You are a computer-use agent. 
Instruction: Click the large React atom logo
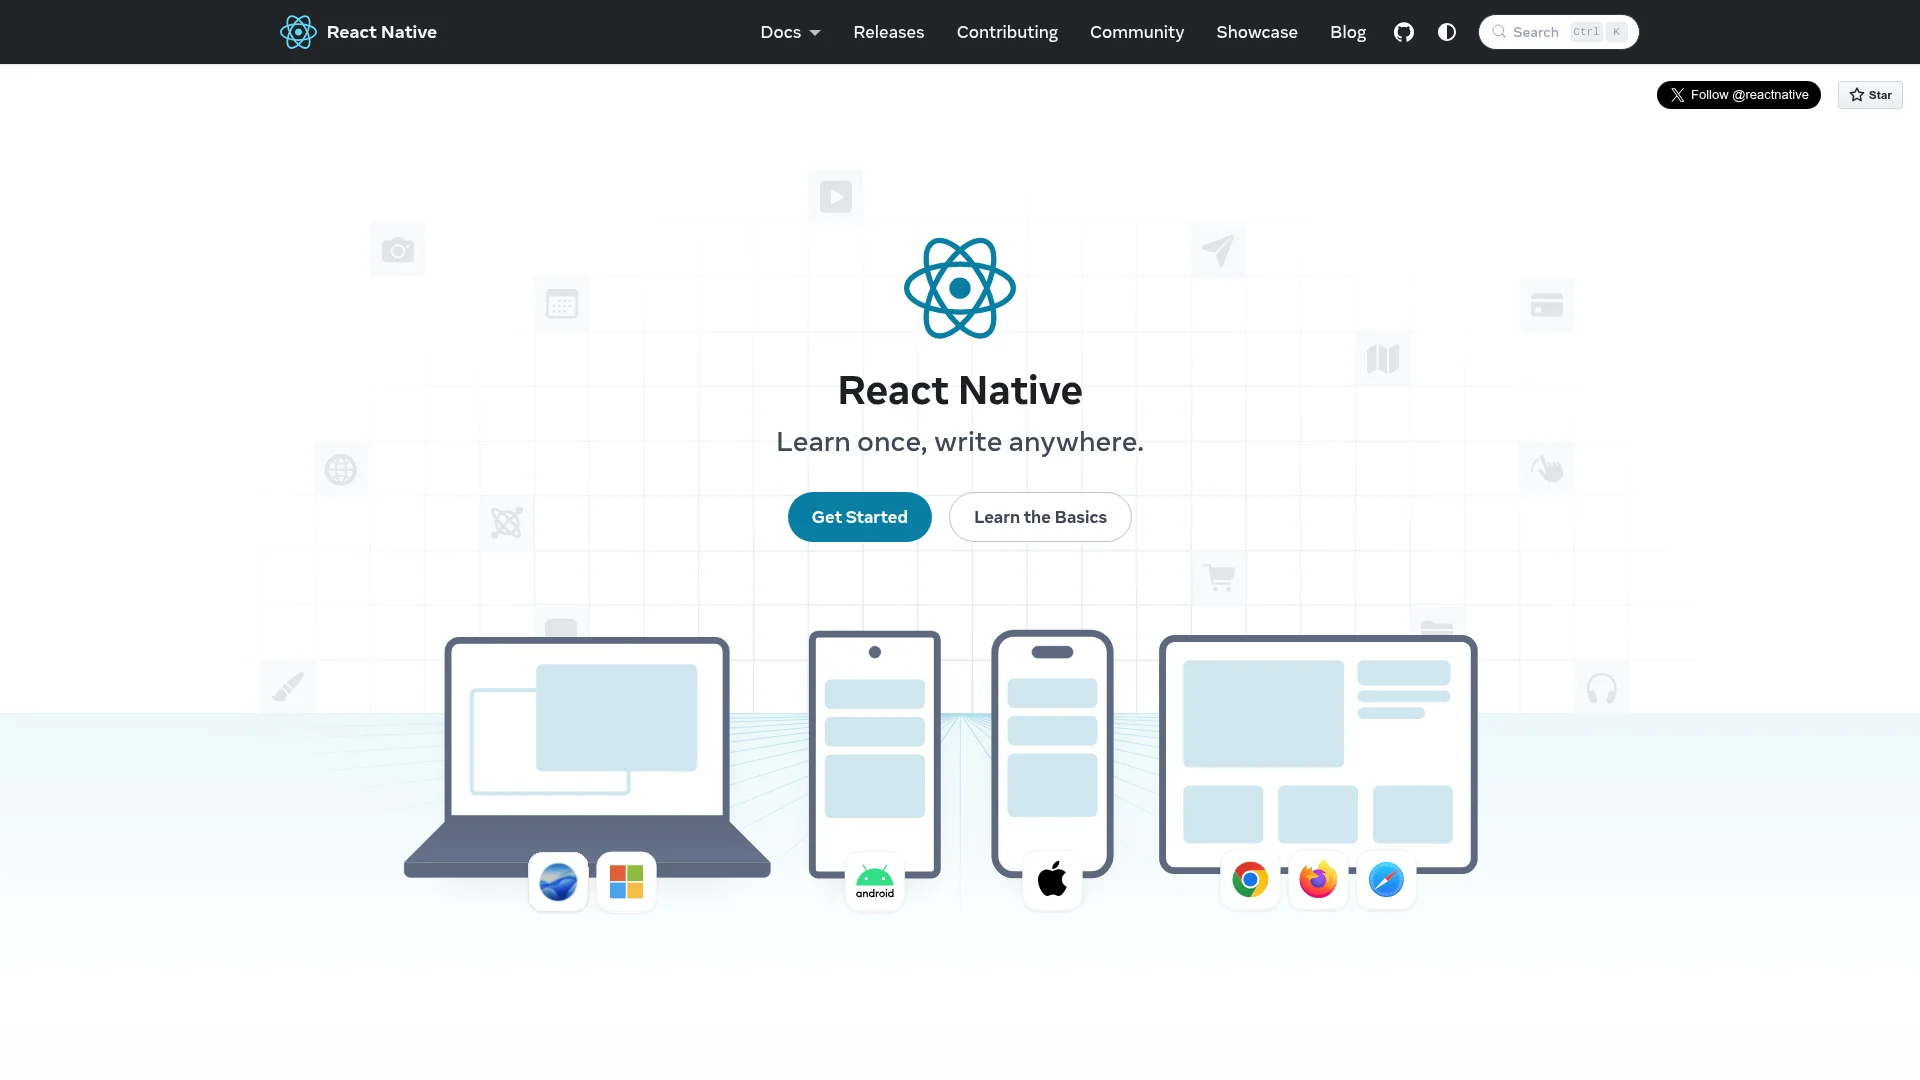[960, 288]
